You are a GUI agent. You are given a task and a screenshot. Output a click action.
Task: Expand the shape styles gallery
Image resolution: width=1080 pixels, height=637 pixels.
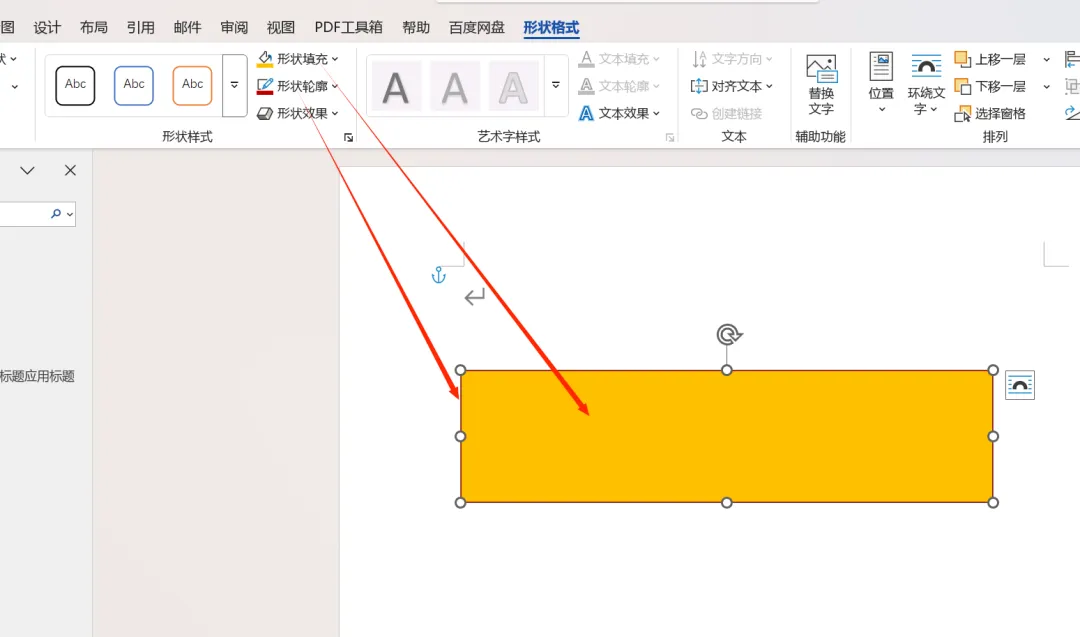pyautogui.click(x=234, y=85)
